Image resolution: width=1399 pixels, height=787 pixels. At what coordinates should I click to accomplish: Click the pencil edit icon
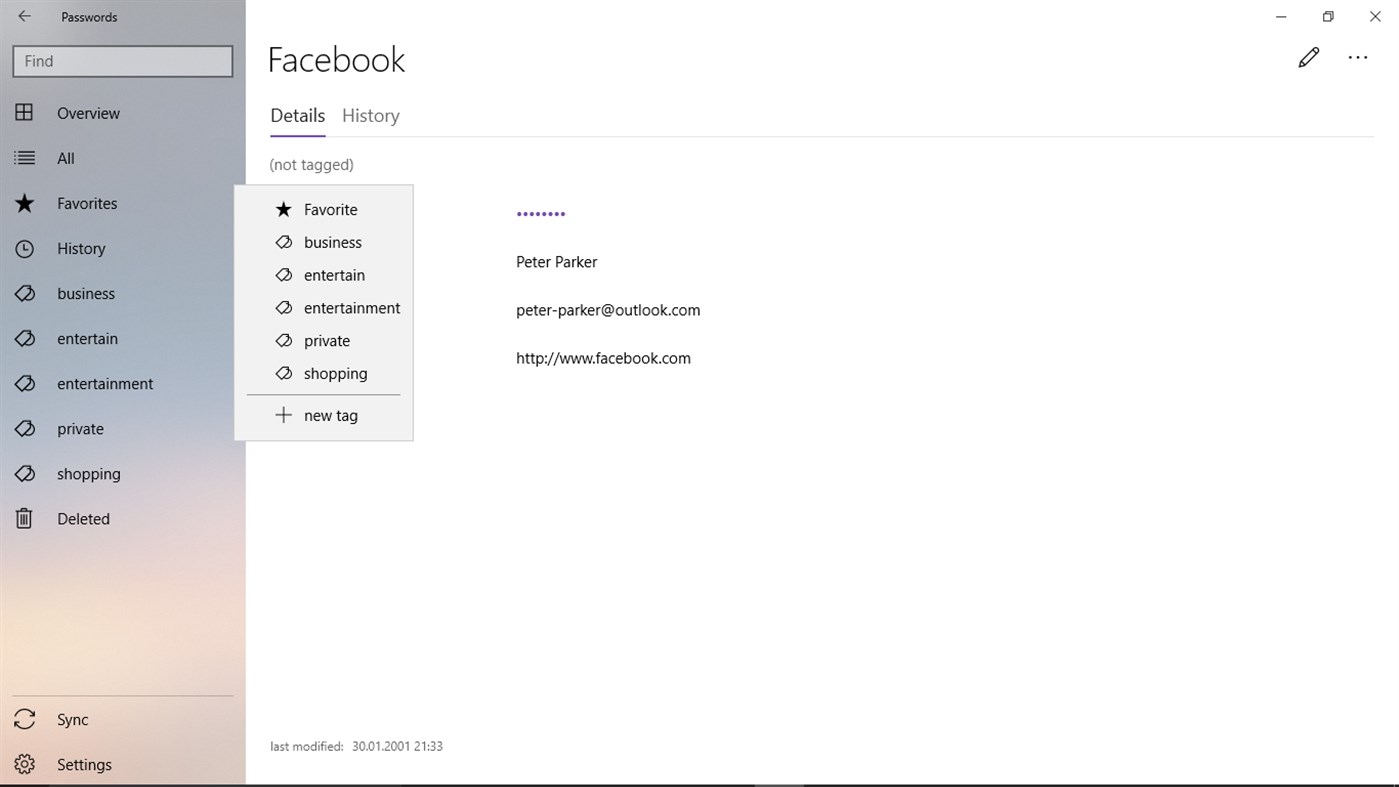(x=1308, y=58)
